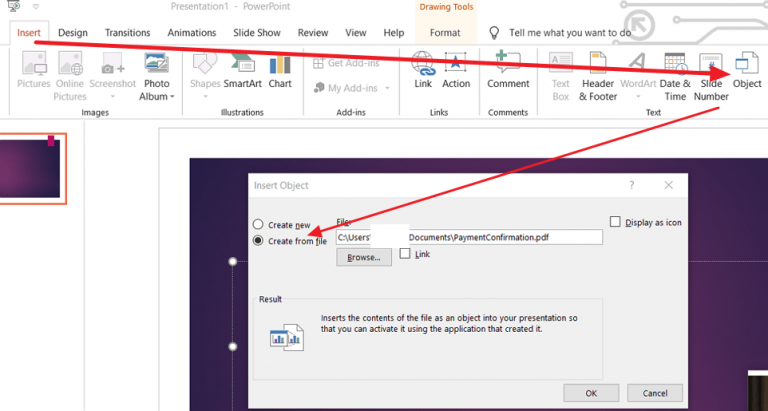Open the Quick Access Toolbar customize arrow

36,6
